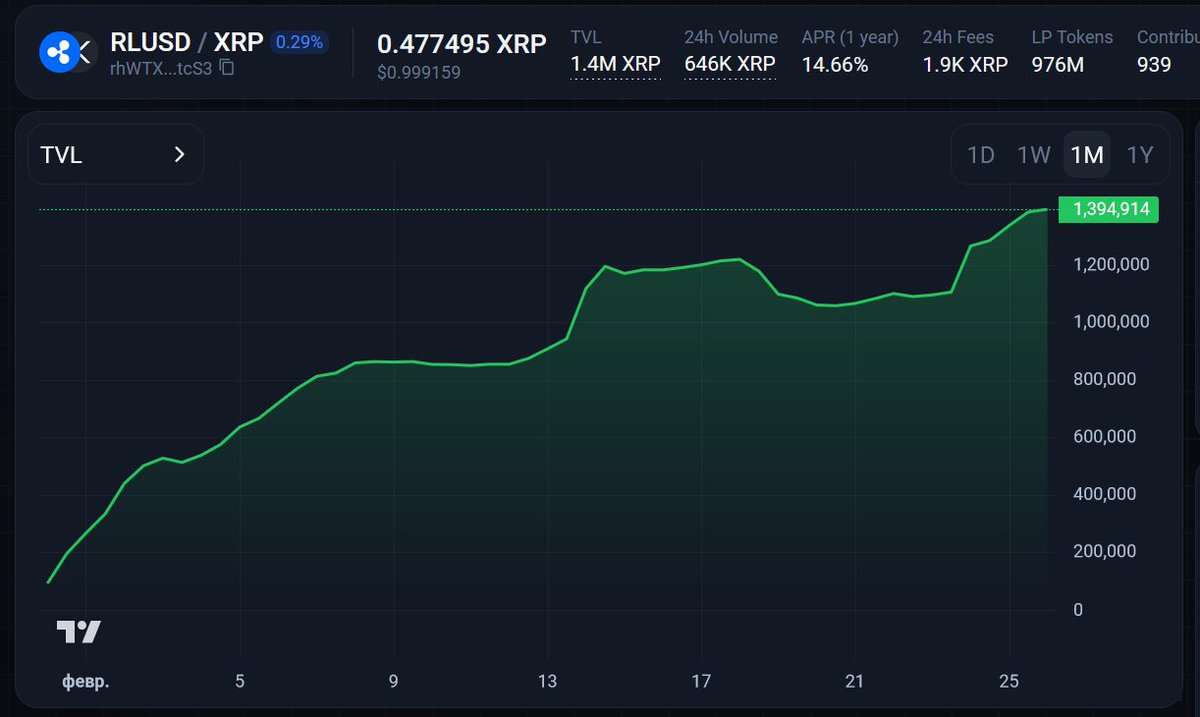
Task: Click the APR (1 year) header label
Action: coord(850,37)
